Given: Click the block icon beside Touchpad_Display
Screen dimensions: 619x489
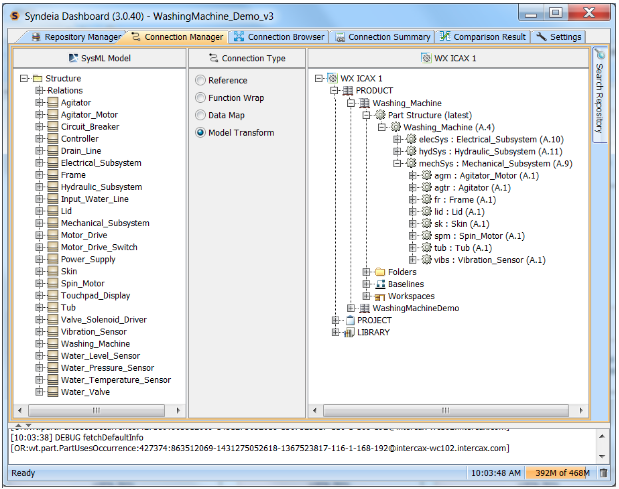Looking at the screenshot, I should point(53,296).
